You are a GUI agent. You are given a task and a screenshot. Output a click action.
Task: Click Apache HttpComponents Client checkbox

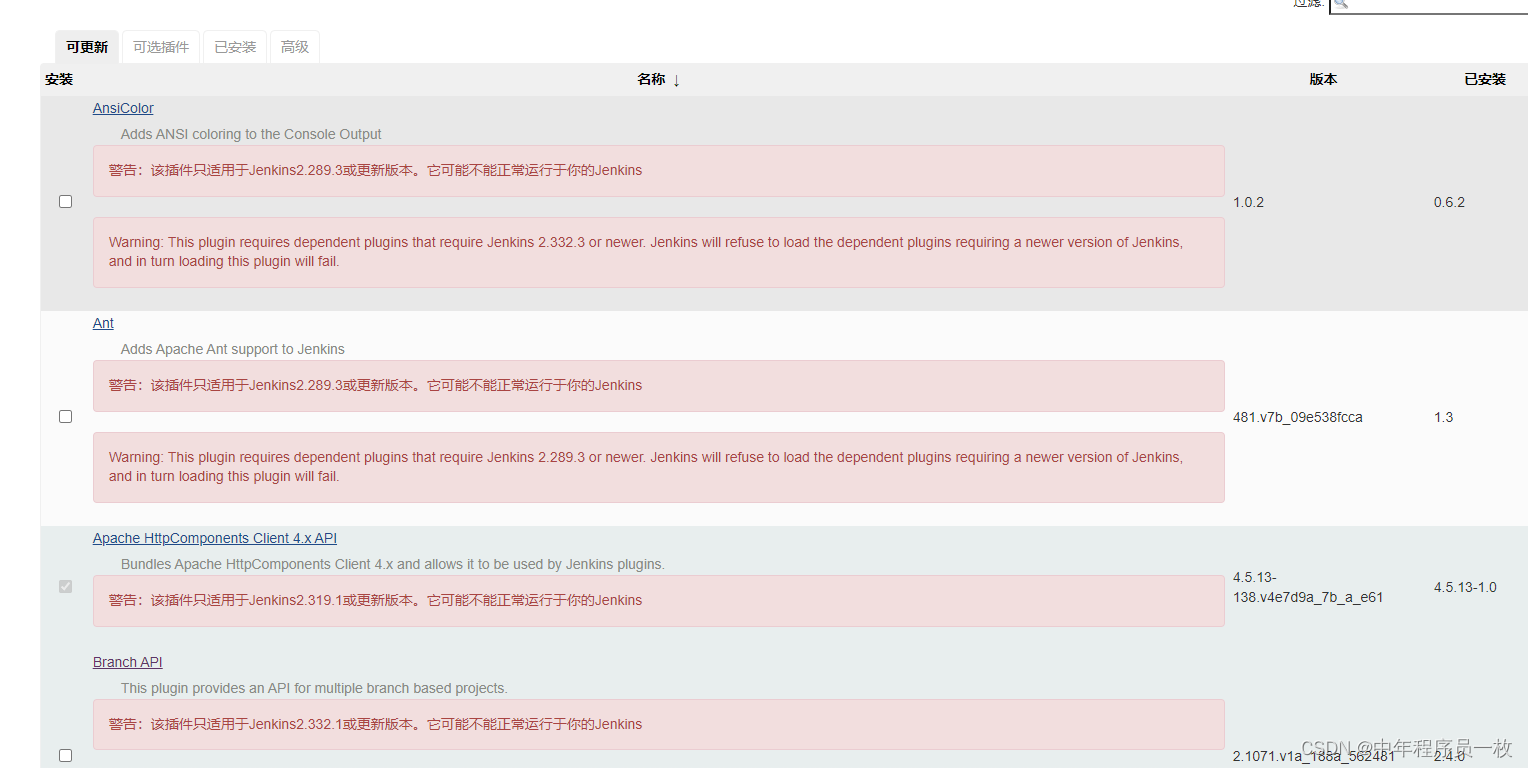[66, 586]
